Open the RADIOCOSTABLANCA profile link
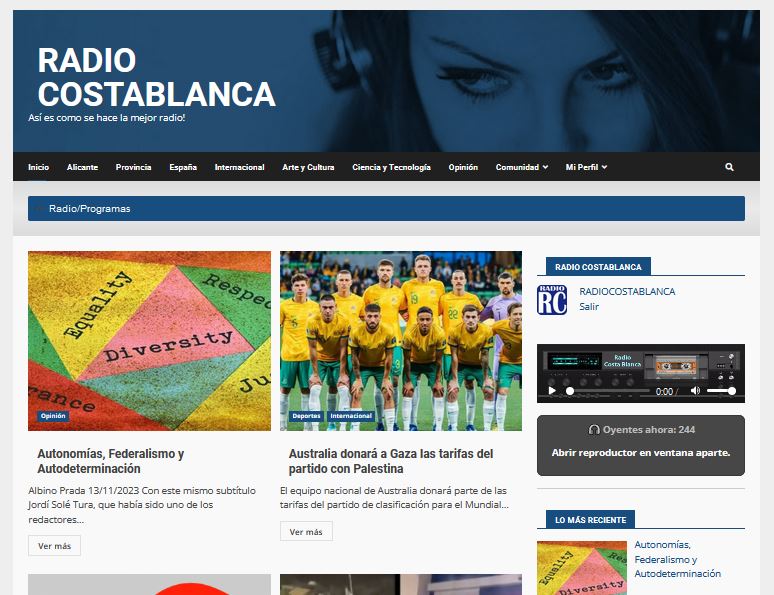The height and width of the screenshot is (595, 774). point(627,291)
